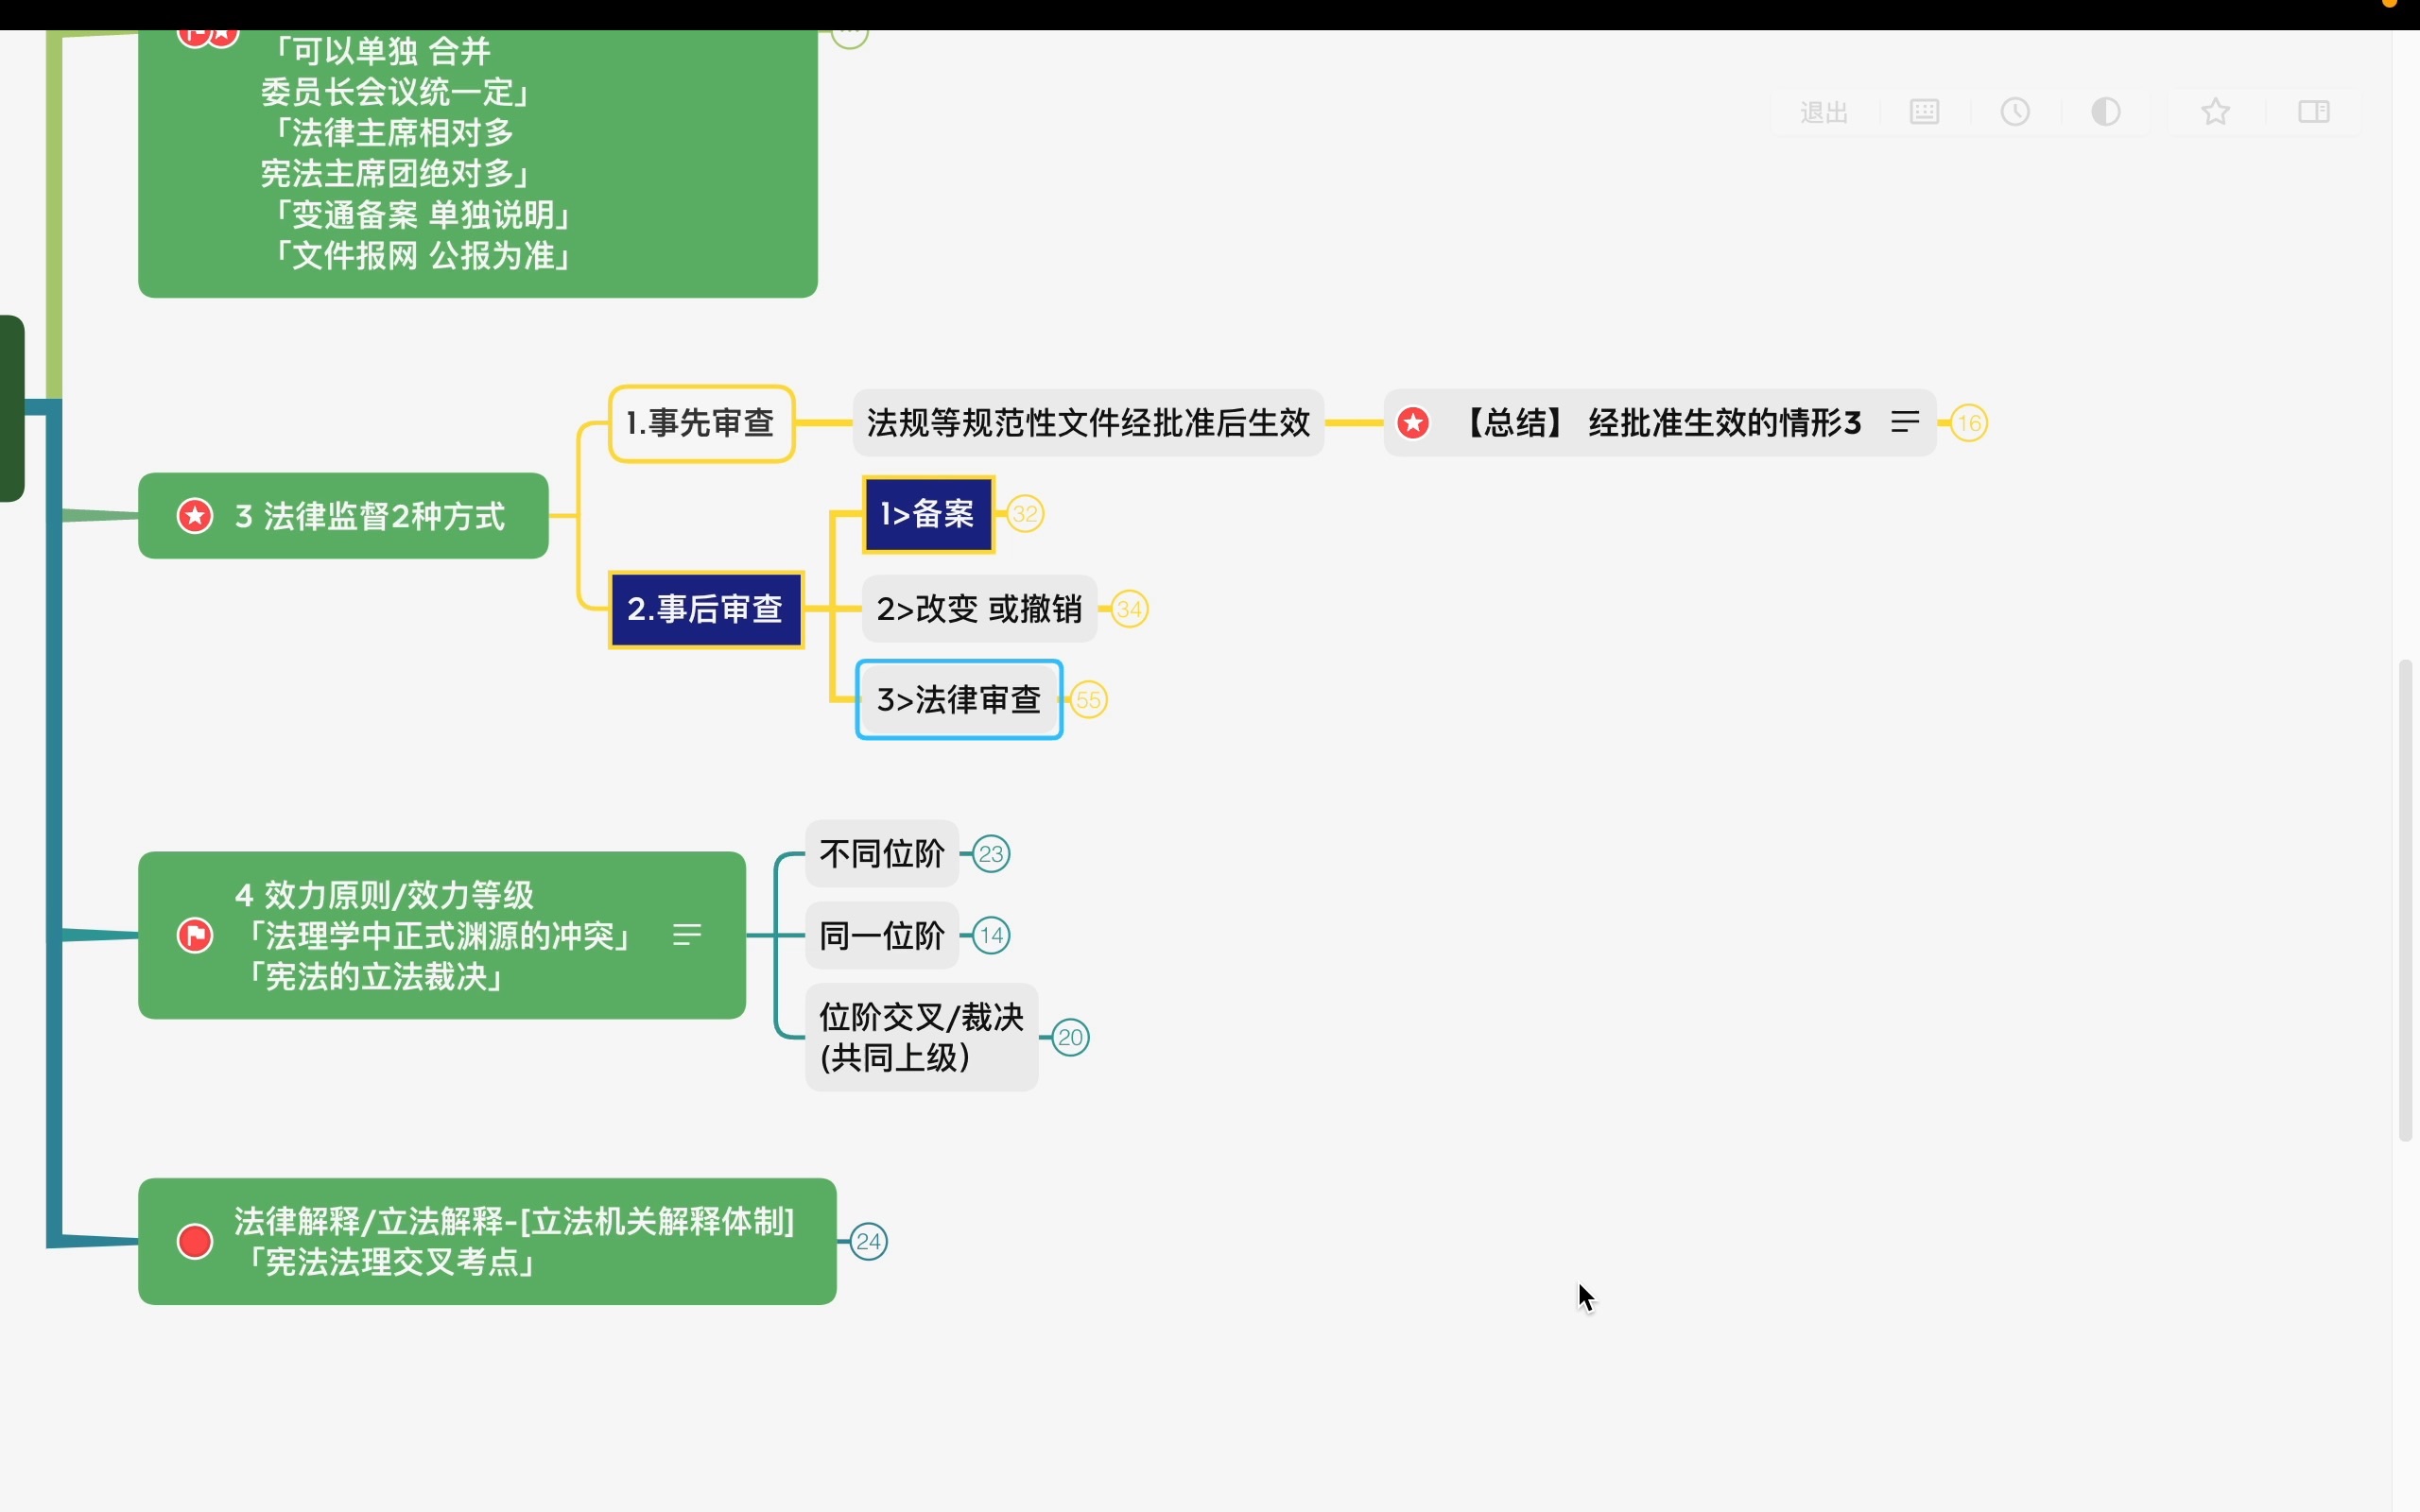The image size is (2420, 1512).
Task: Click the 退出 exit button
Action: 1824,112
